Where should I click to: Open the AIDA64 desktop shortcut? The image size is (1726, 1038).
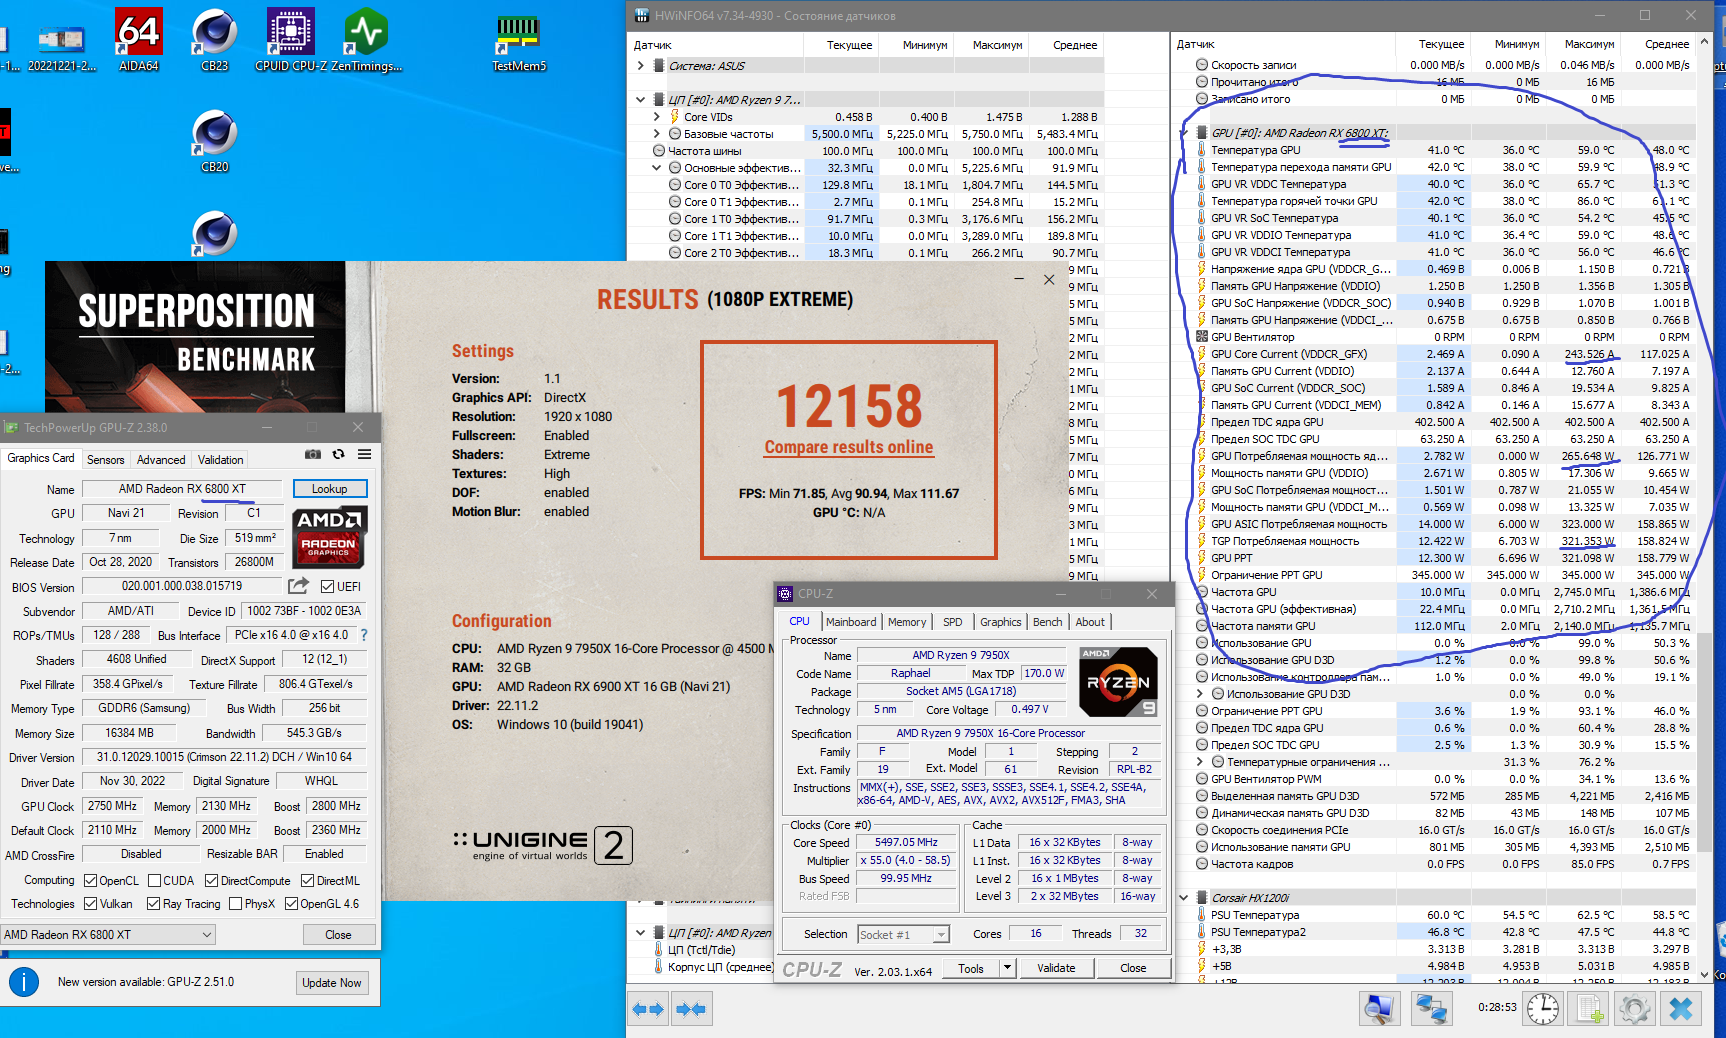point(139,40)
